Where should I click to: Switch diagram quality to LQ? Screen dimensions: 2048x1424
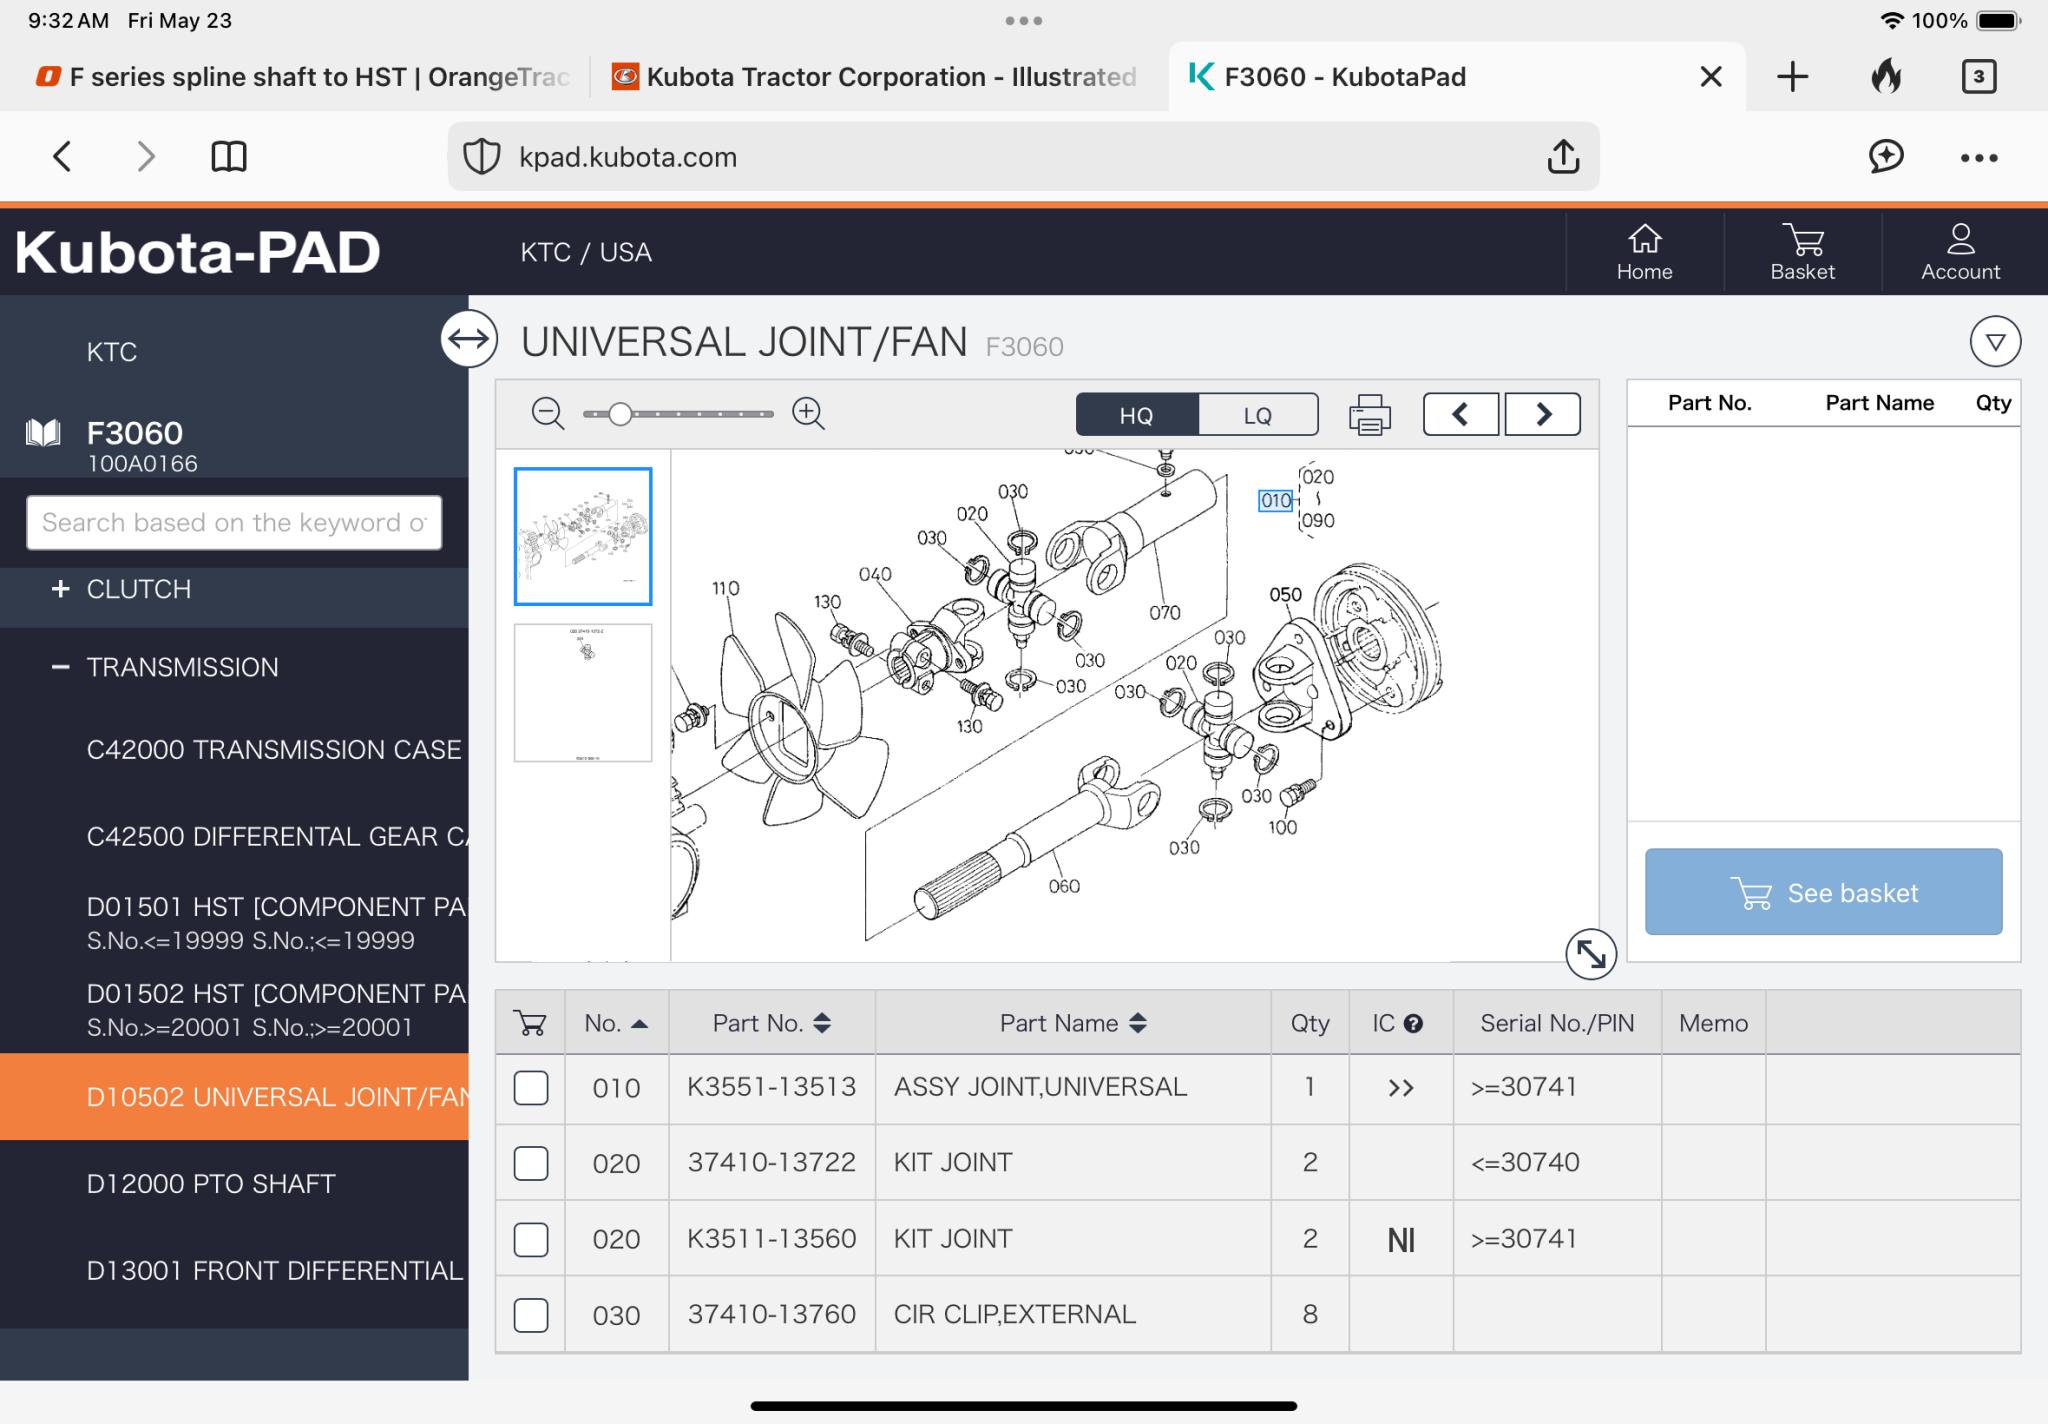[x=1258, y=414]
